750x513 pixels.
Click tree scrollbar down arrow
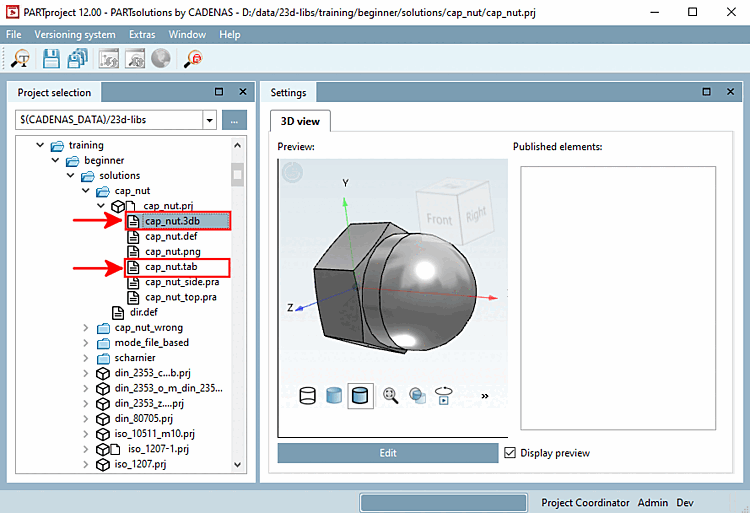click(237, 464)
